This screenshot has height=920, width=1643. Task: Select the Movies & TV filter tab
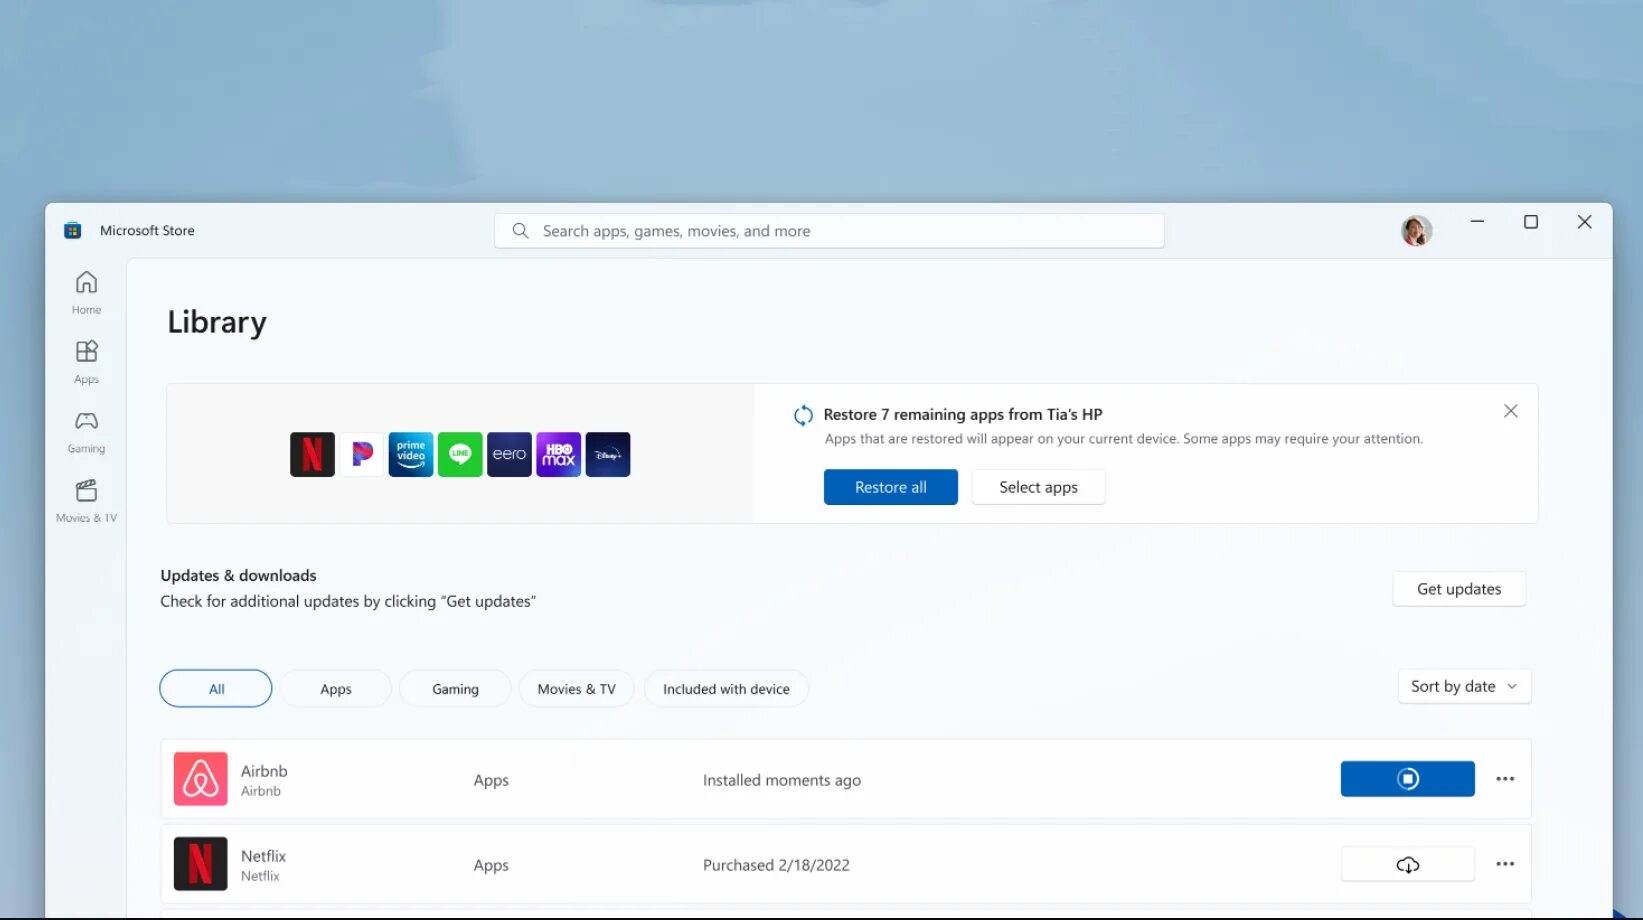577,689
